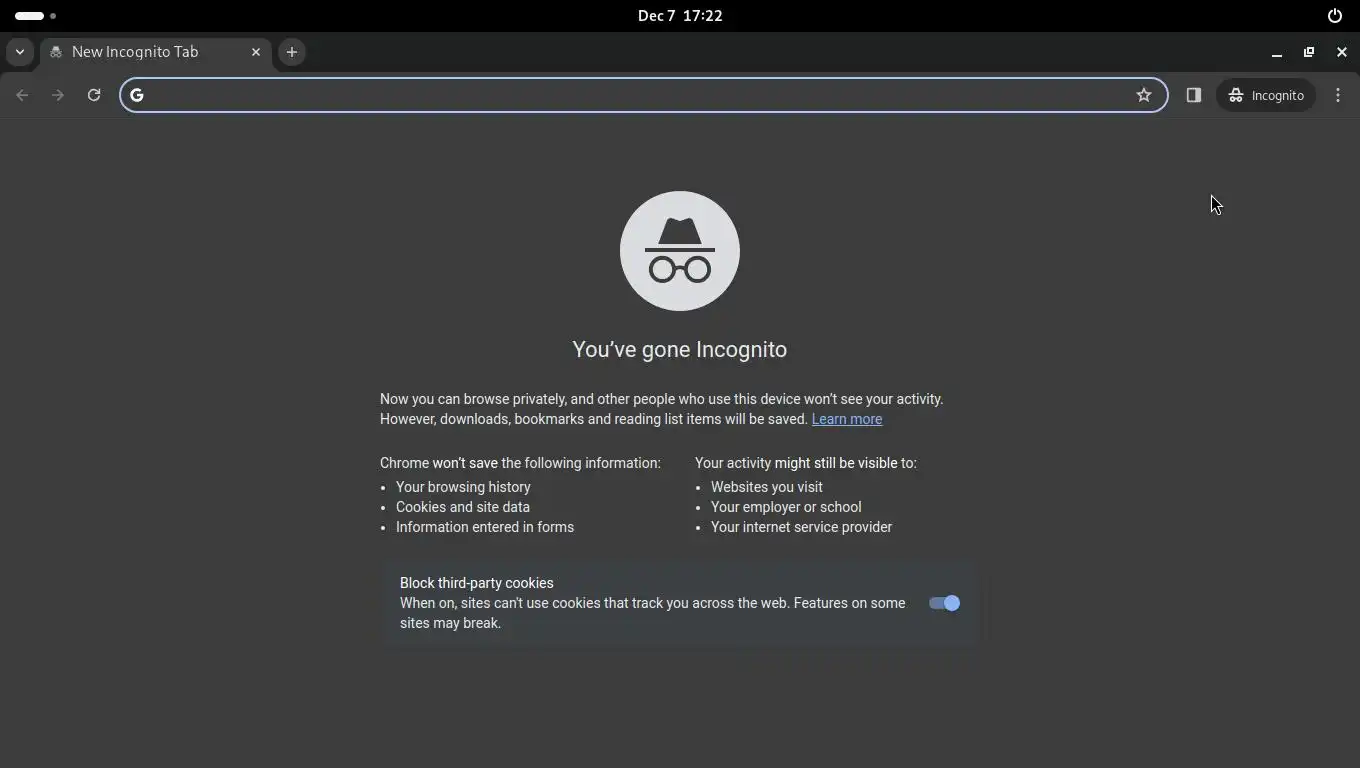Click the back navigation arrow
The width and height of the screenshot is (1360, 768).
22,95
